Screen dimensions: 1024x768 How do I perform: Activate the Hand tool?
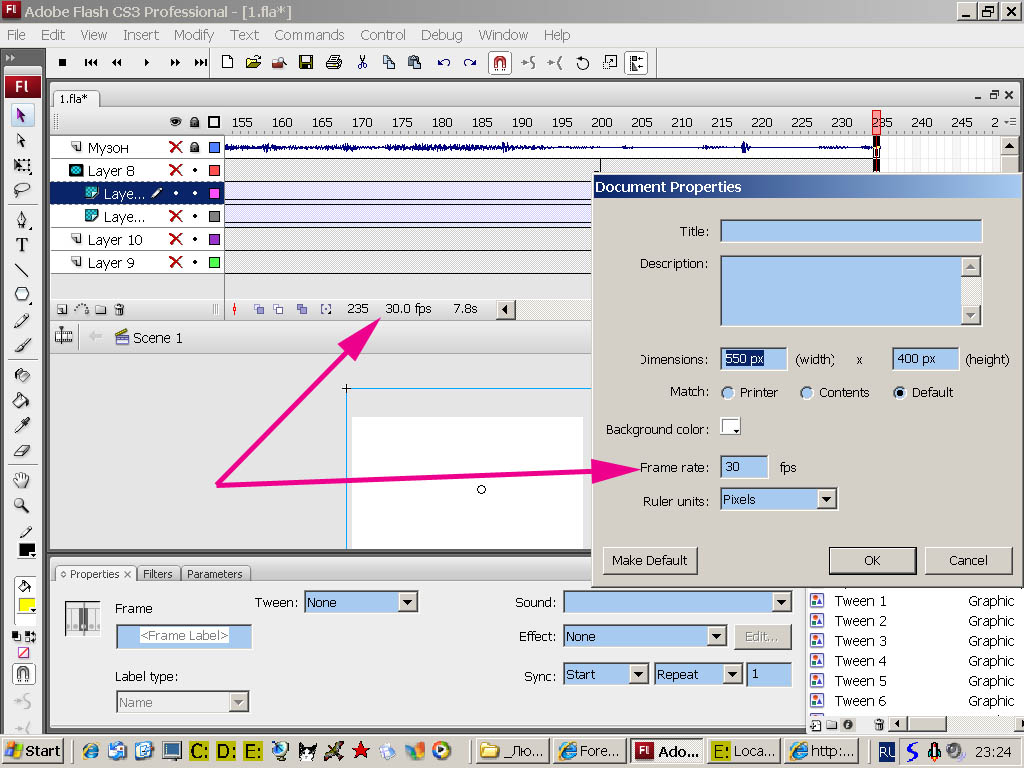pyautogui.click(x=22, y=481)
